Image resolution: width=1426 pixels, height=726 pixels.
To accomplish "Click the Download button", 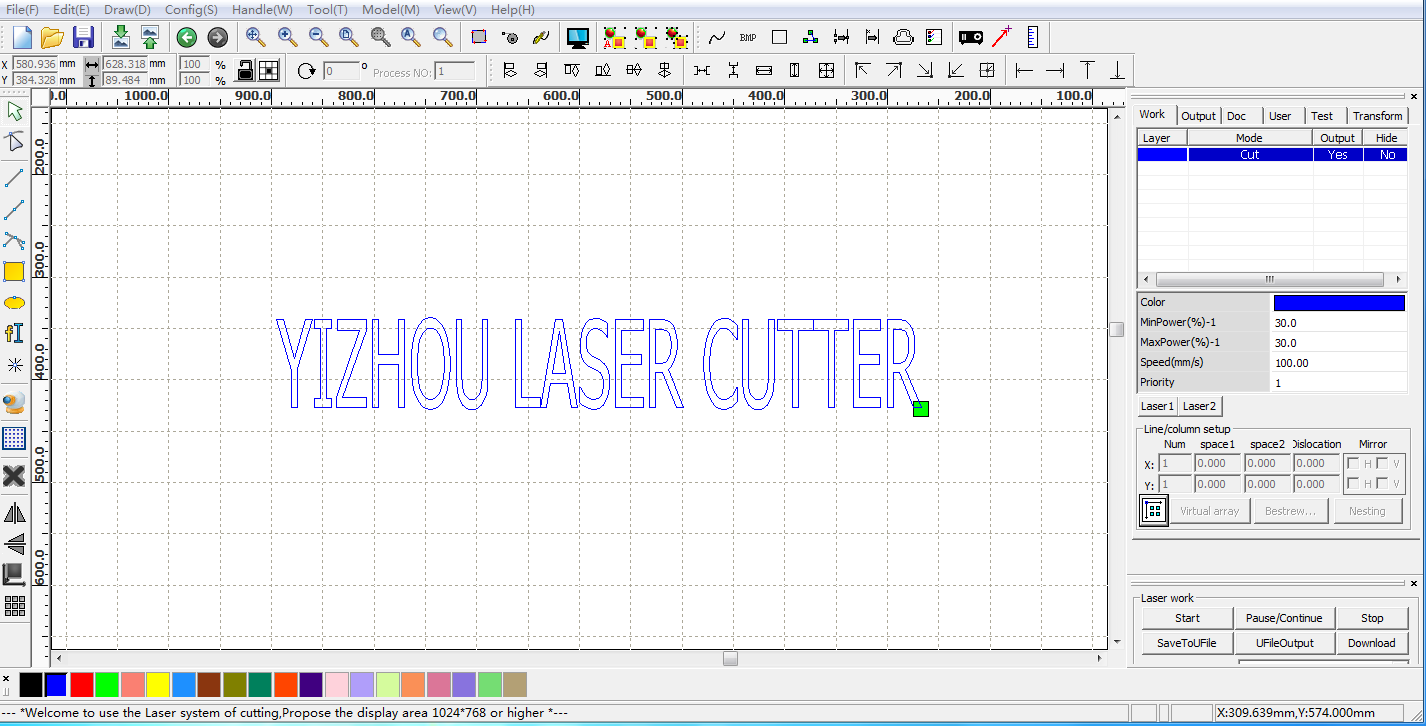I will (1373, 643).
